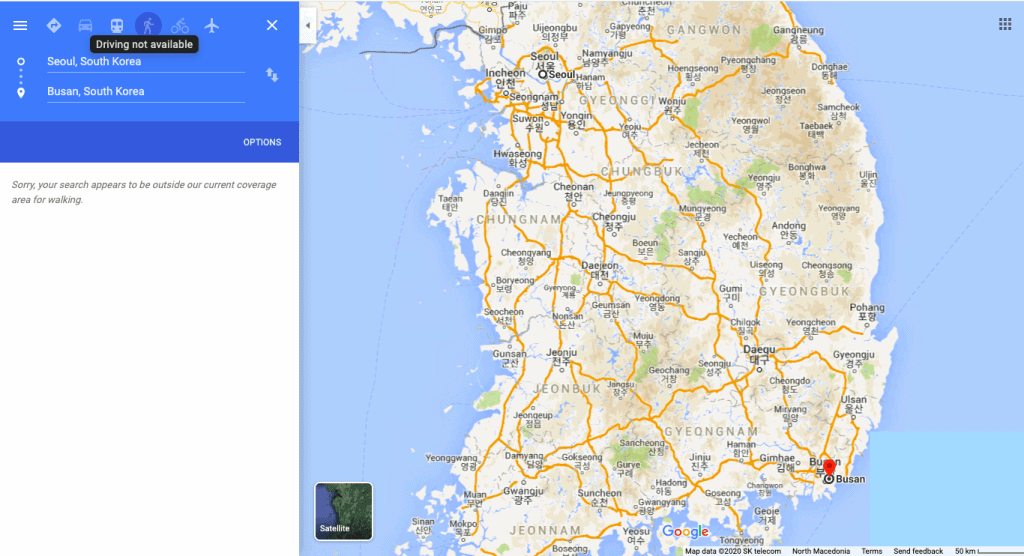This screenshot has width=1024, height=556.
Task: Select the transit train mode icon
Action: 117,25
